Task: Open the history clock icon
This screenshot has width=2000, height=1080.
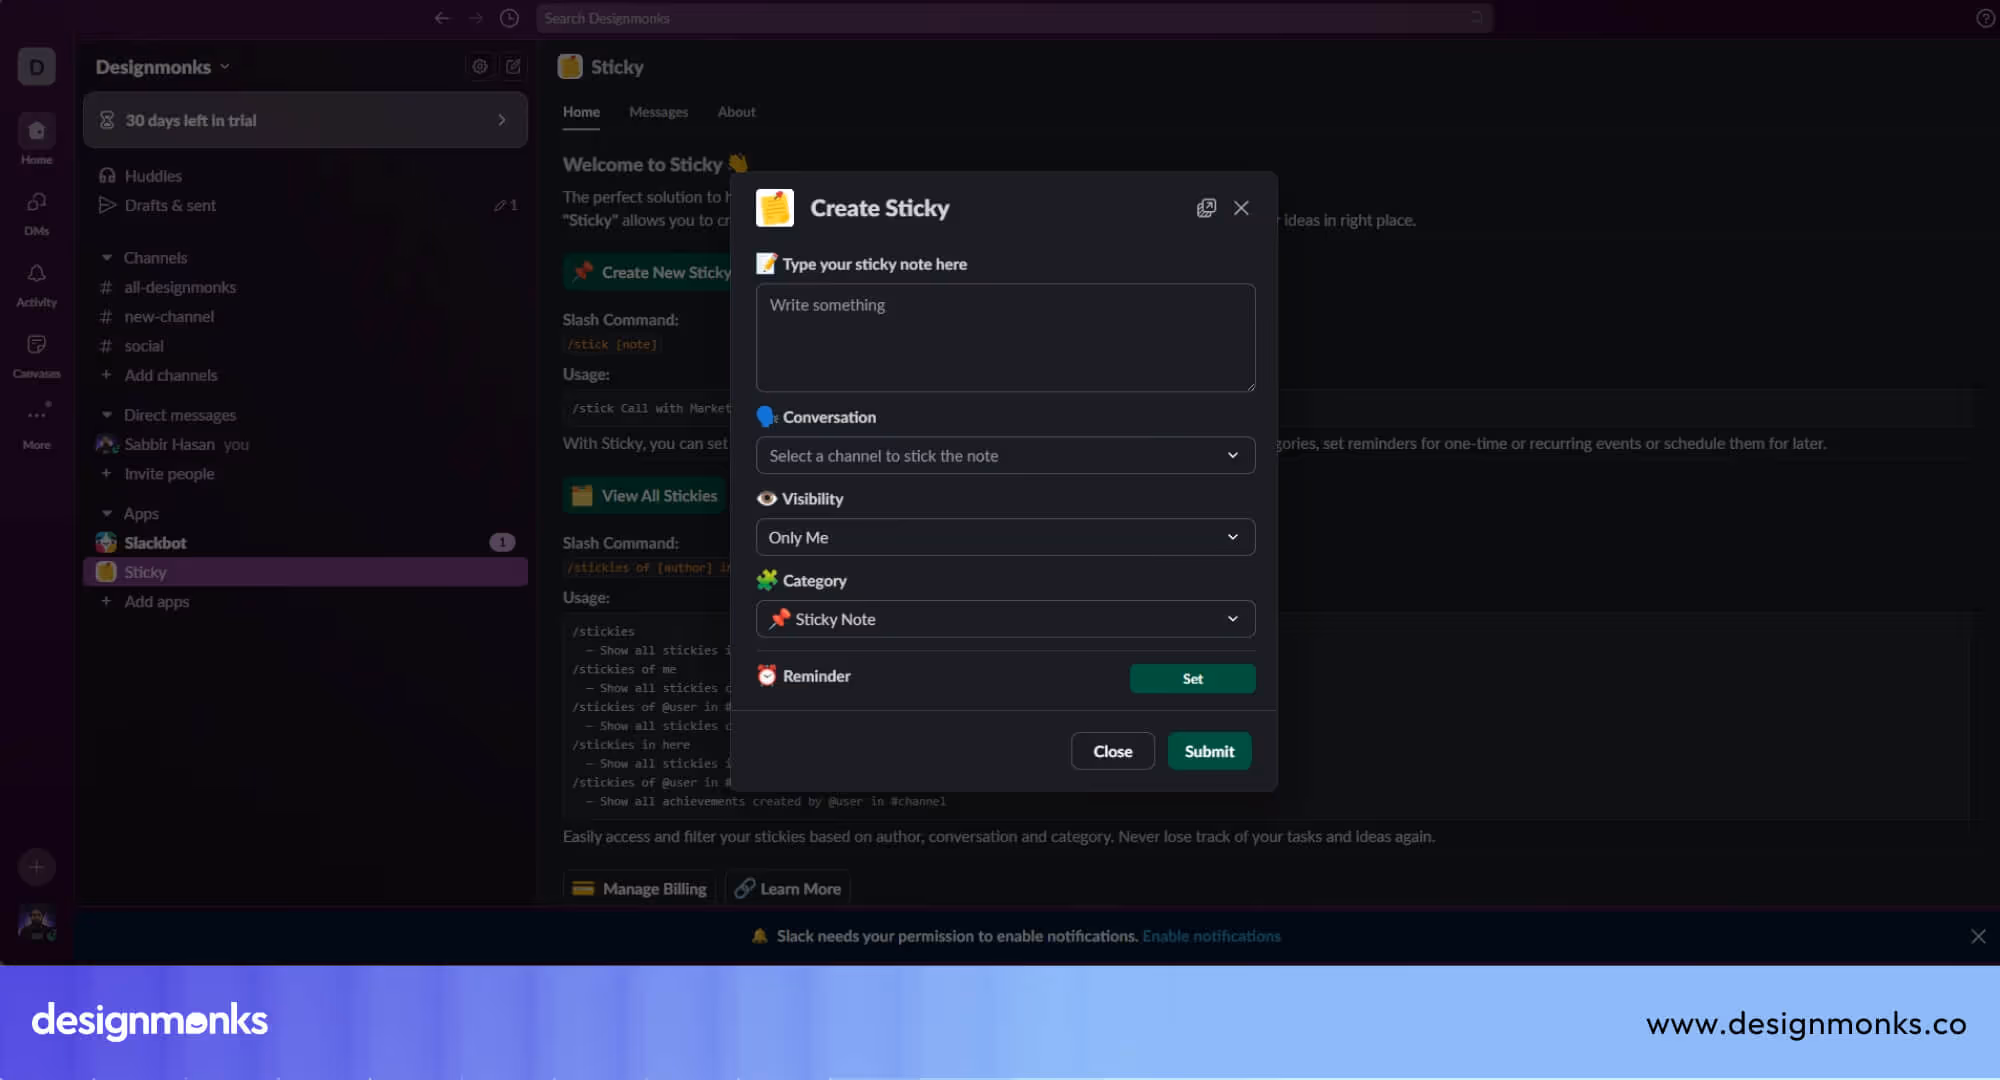Action: point(509,18)
